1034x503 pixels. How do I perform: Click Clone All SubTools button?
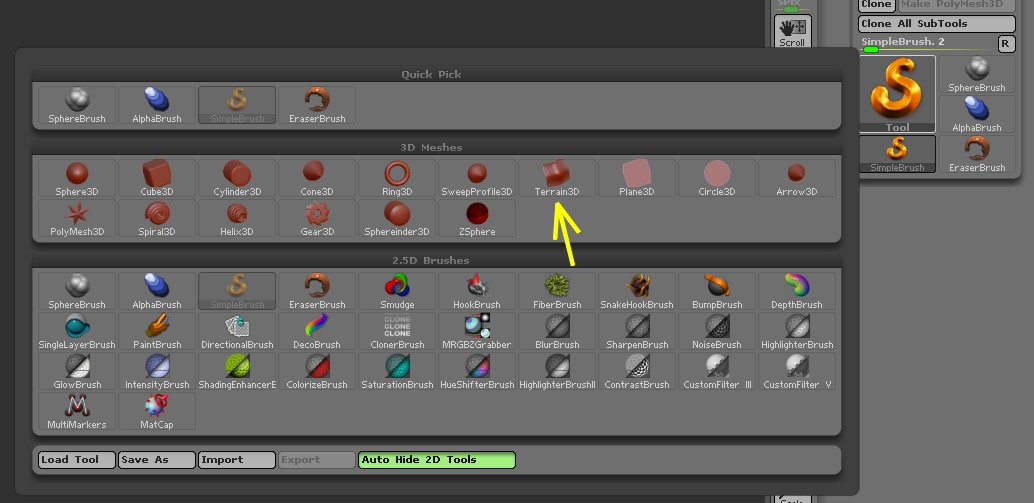click(x=937, y=24)
